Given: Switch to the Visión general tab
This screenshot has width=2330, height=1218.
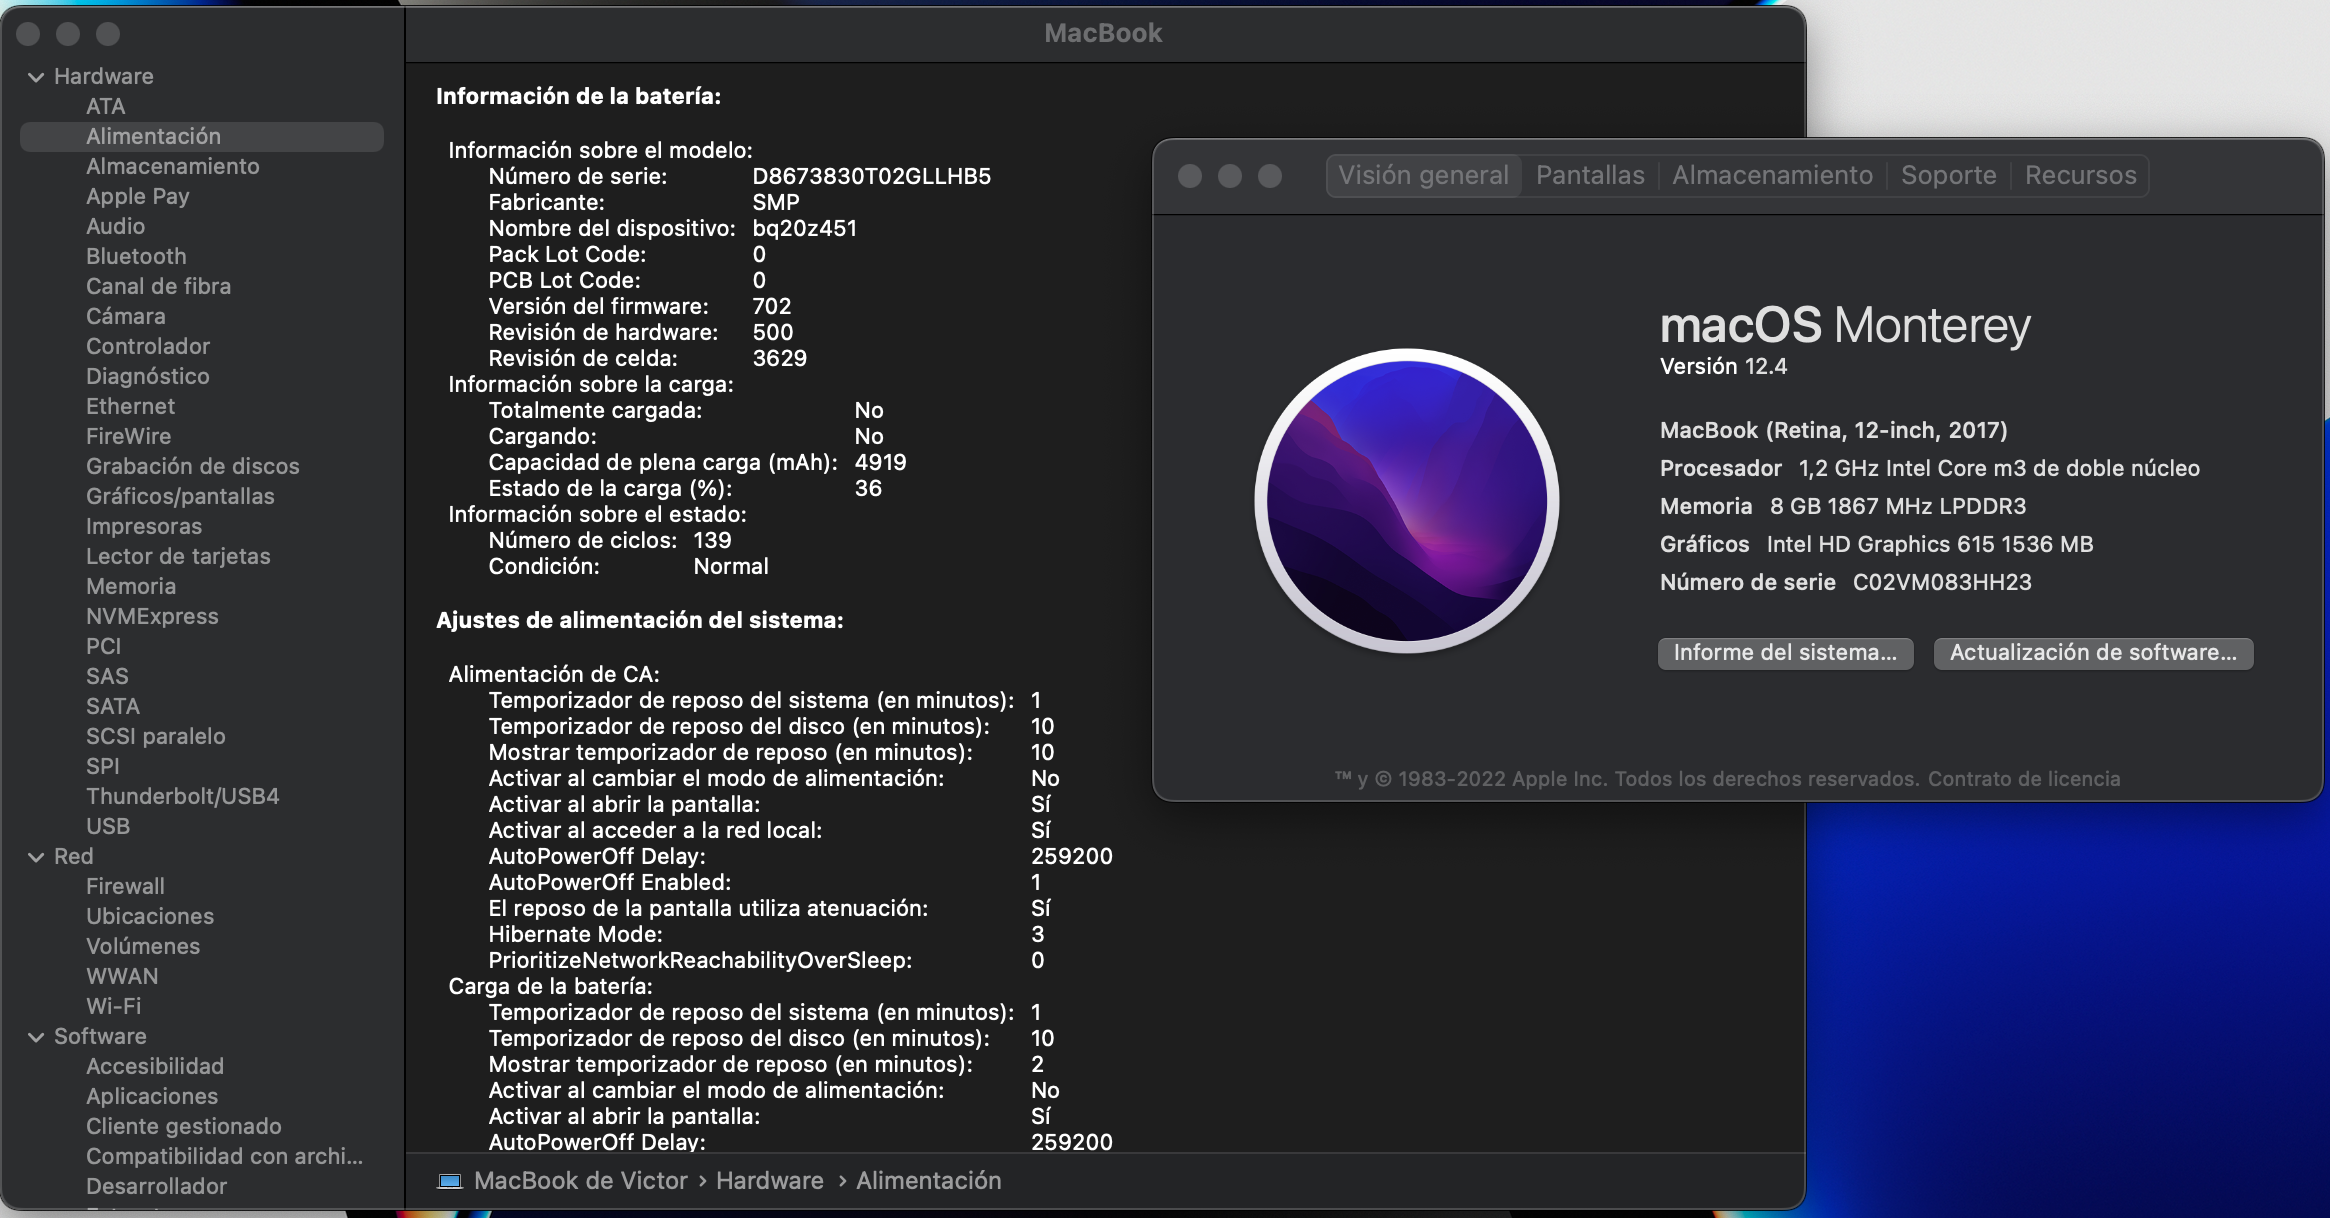Looking at the screenshot, I should point(1423,175).
